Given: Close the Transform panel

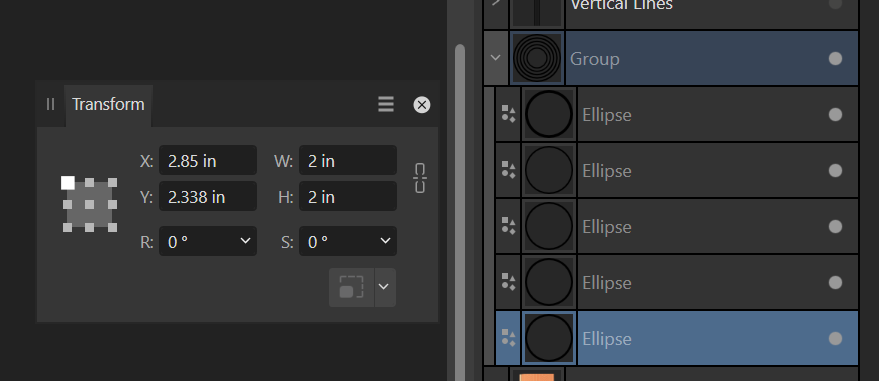Looking at the screenshot, I should tap(422, 105).
